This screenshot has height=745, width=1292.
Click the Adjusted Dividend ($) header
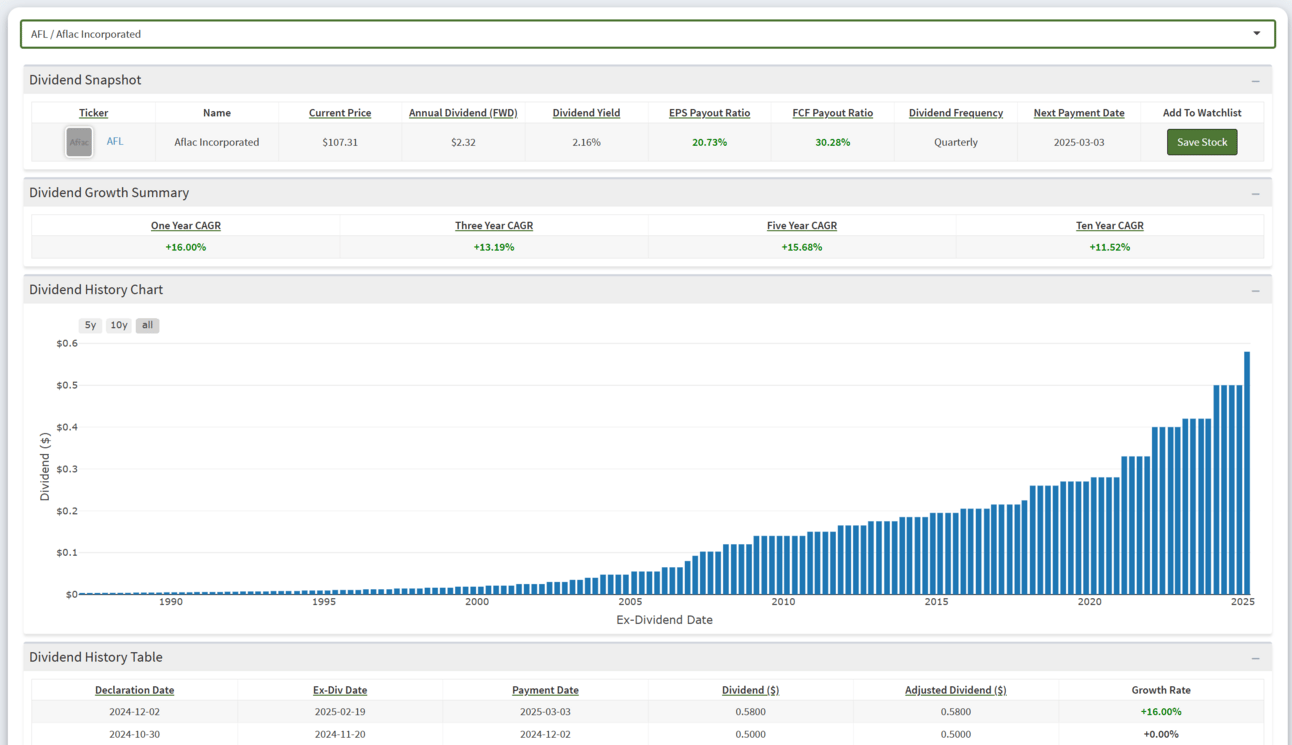pos(955,690)
